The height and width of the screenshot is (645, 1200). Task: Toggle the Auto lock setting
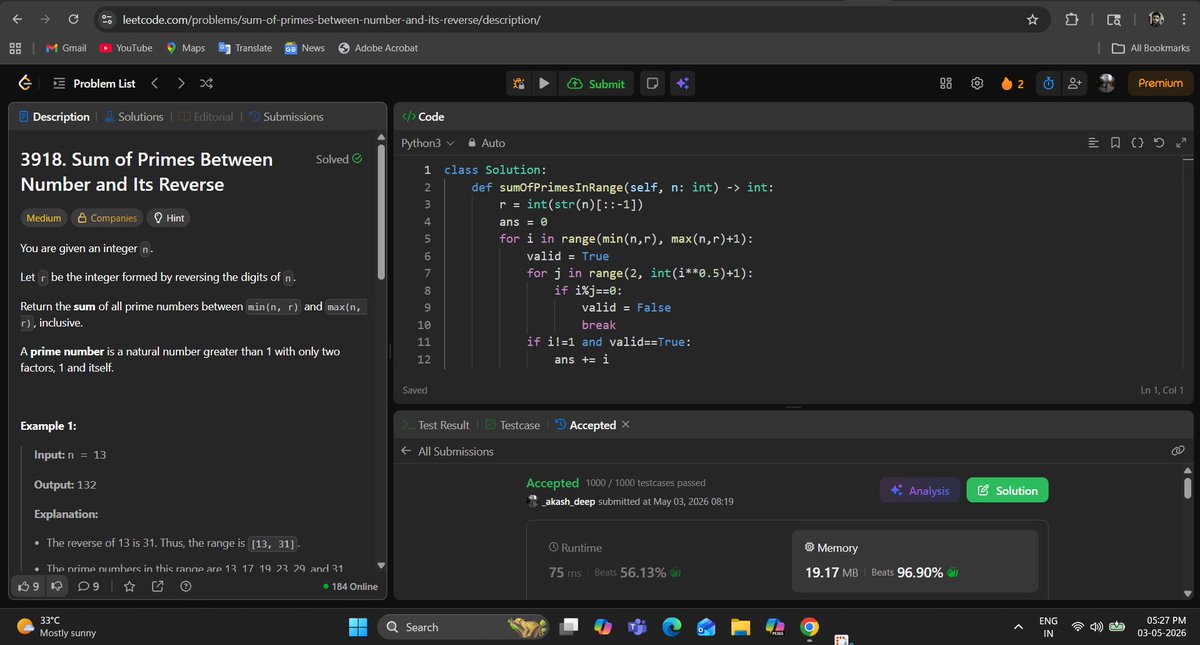click(x=487, y=143)
